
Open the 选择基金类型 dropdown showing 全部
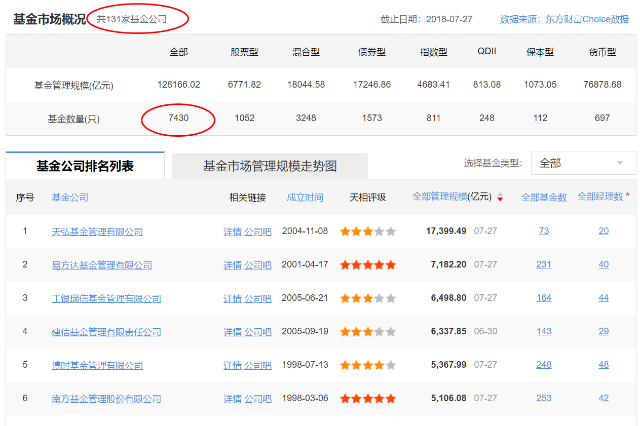click(583, 163)
